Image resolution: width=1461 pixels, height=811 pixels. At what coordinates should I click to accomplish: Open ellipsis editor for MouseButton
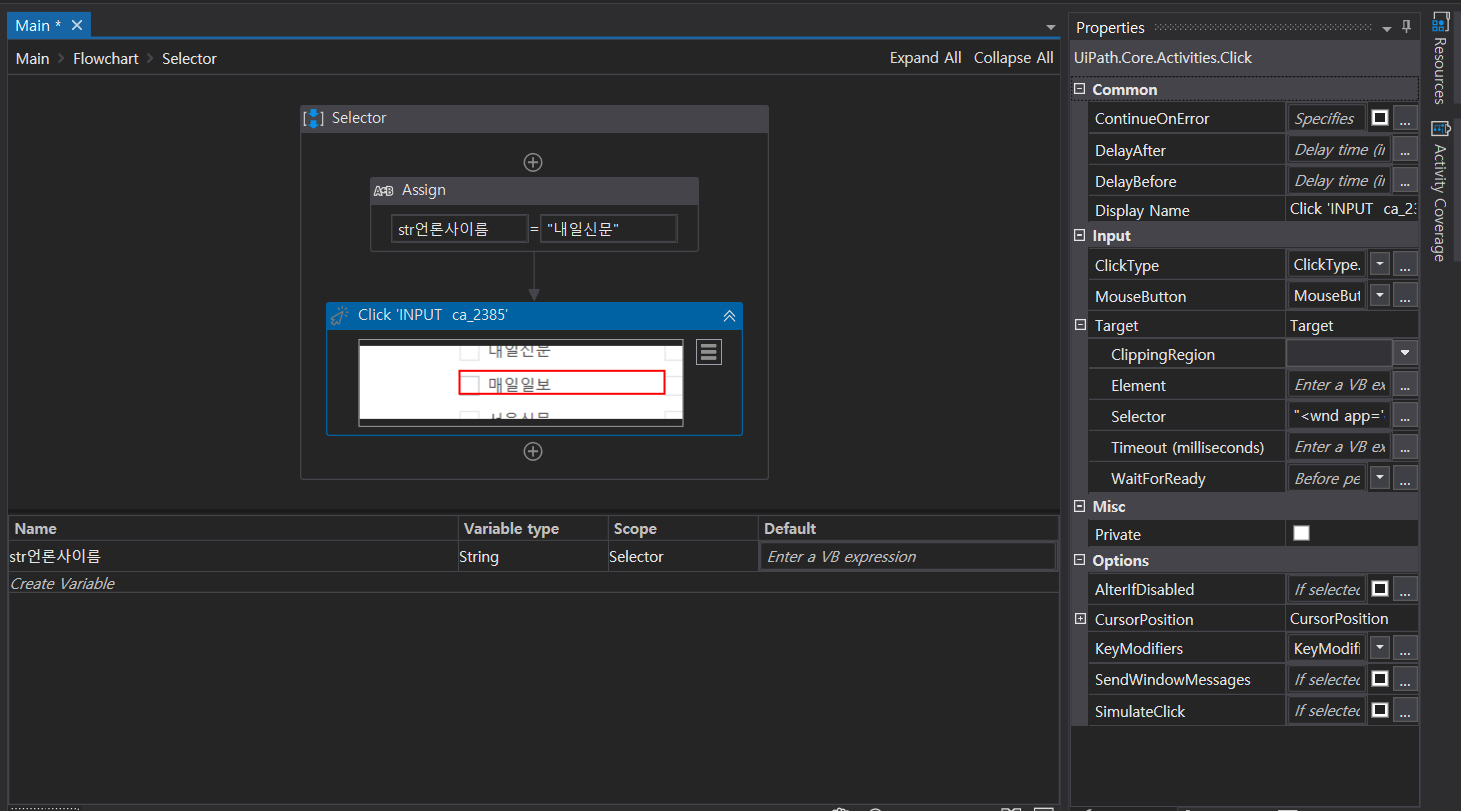pos(1405,295)
